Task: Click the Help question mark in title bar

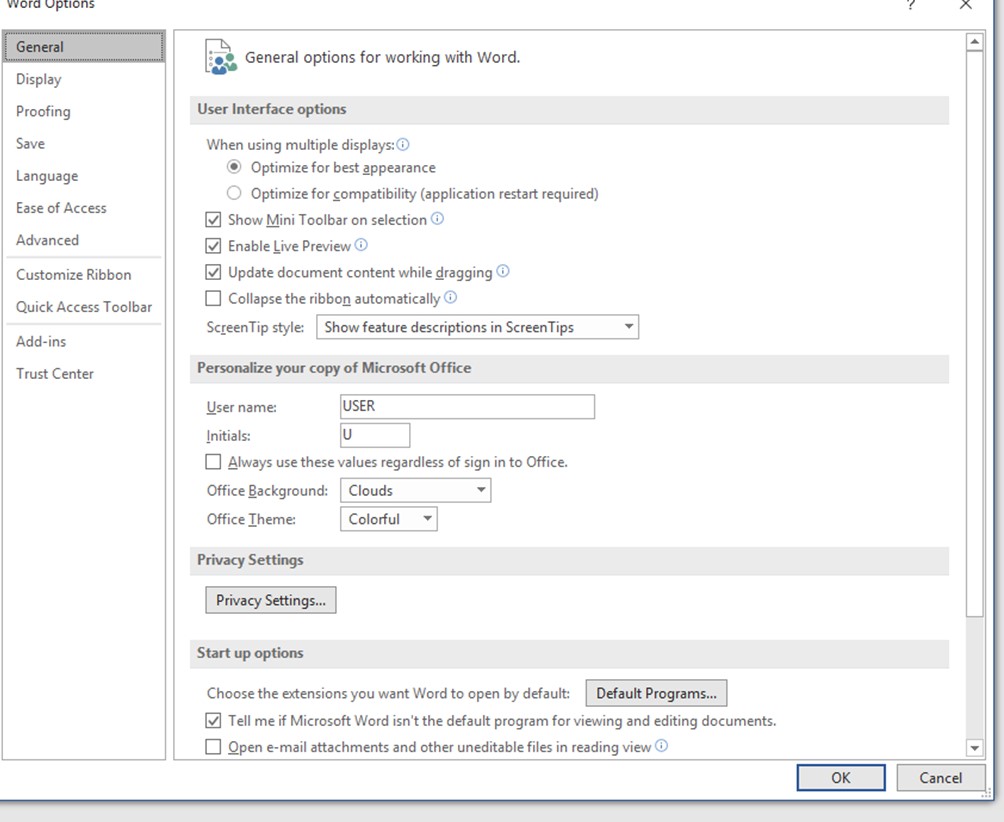Action: (x=911, y=5)
